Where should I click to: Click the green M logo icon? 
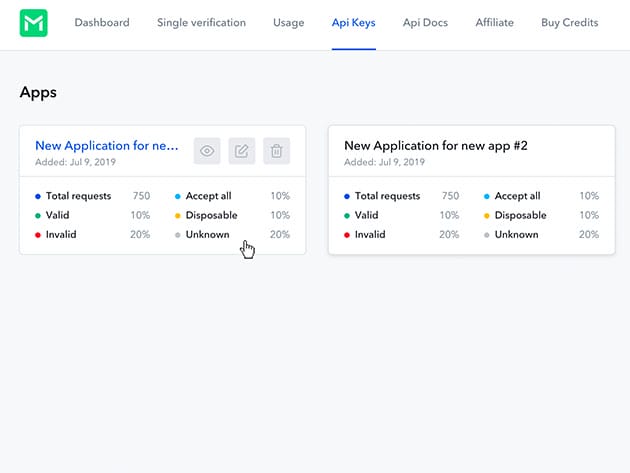[x=33, y=23]
